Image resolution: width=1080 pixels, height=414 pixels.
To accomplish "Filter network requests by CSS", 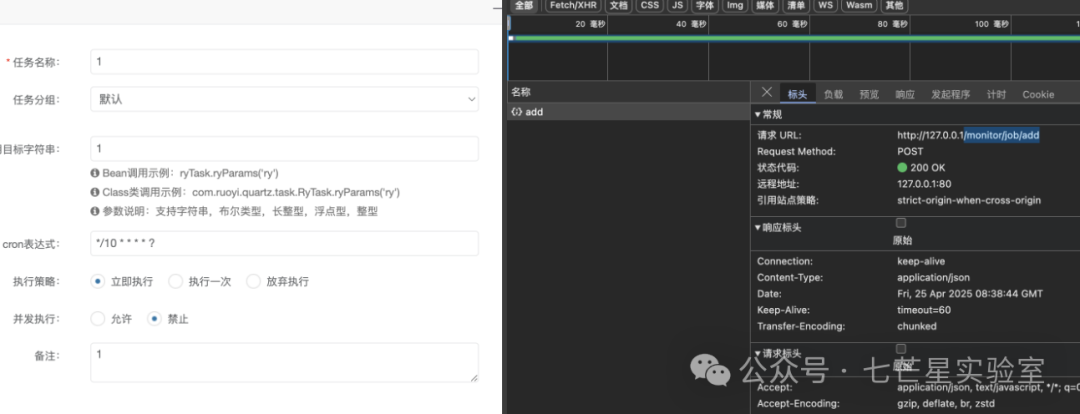I will [x=650, y=6].
